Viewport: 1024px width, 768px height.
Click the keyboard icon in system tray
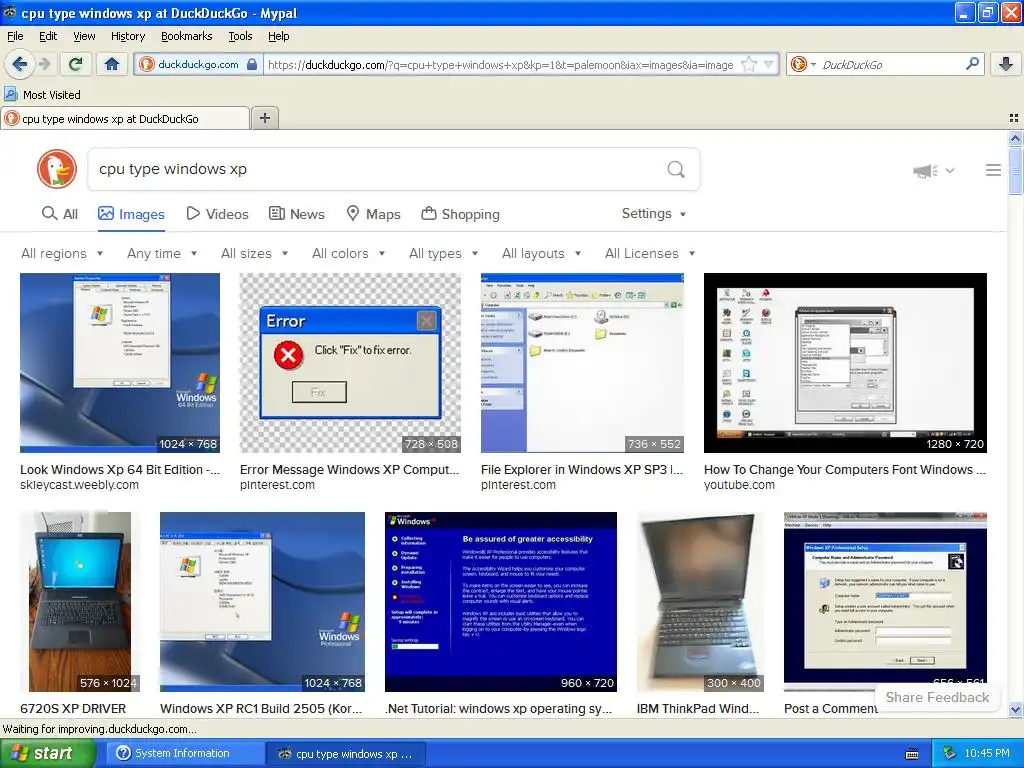tap(912, 754)
